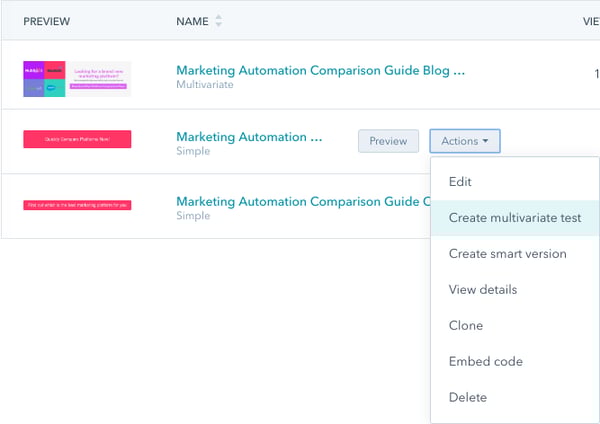Open the truncated Marketing Automation link in second row
This screenshot has height=424, width=600.
click(249, 136)
